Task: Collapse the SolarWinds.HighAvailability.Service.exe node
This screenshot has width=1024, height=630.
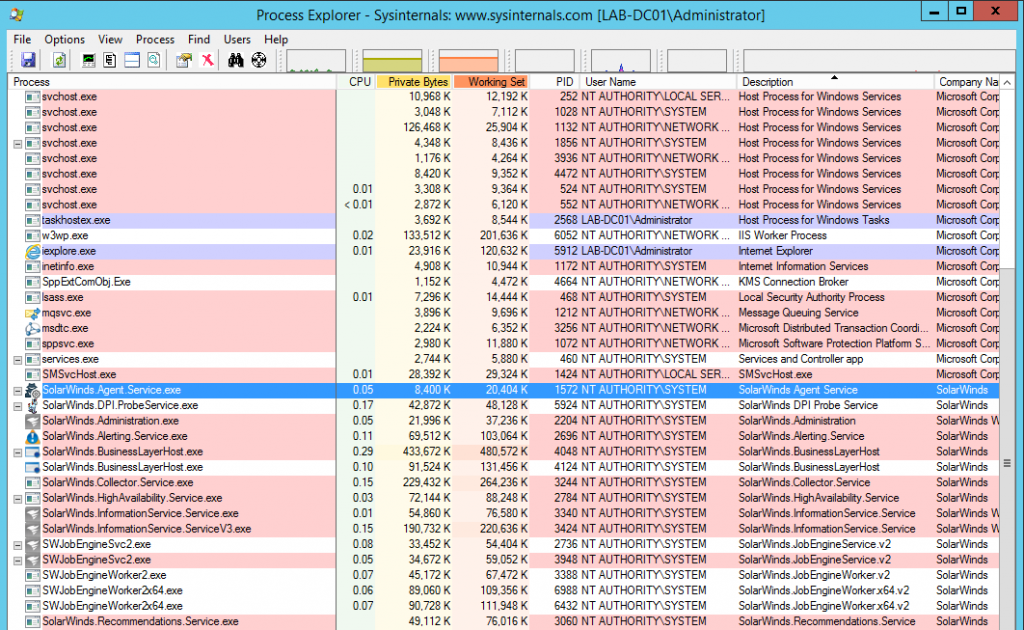Action: point(18,499)
